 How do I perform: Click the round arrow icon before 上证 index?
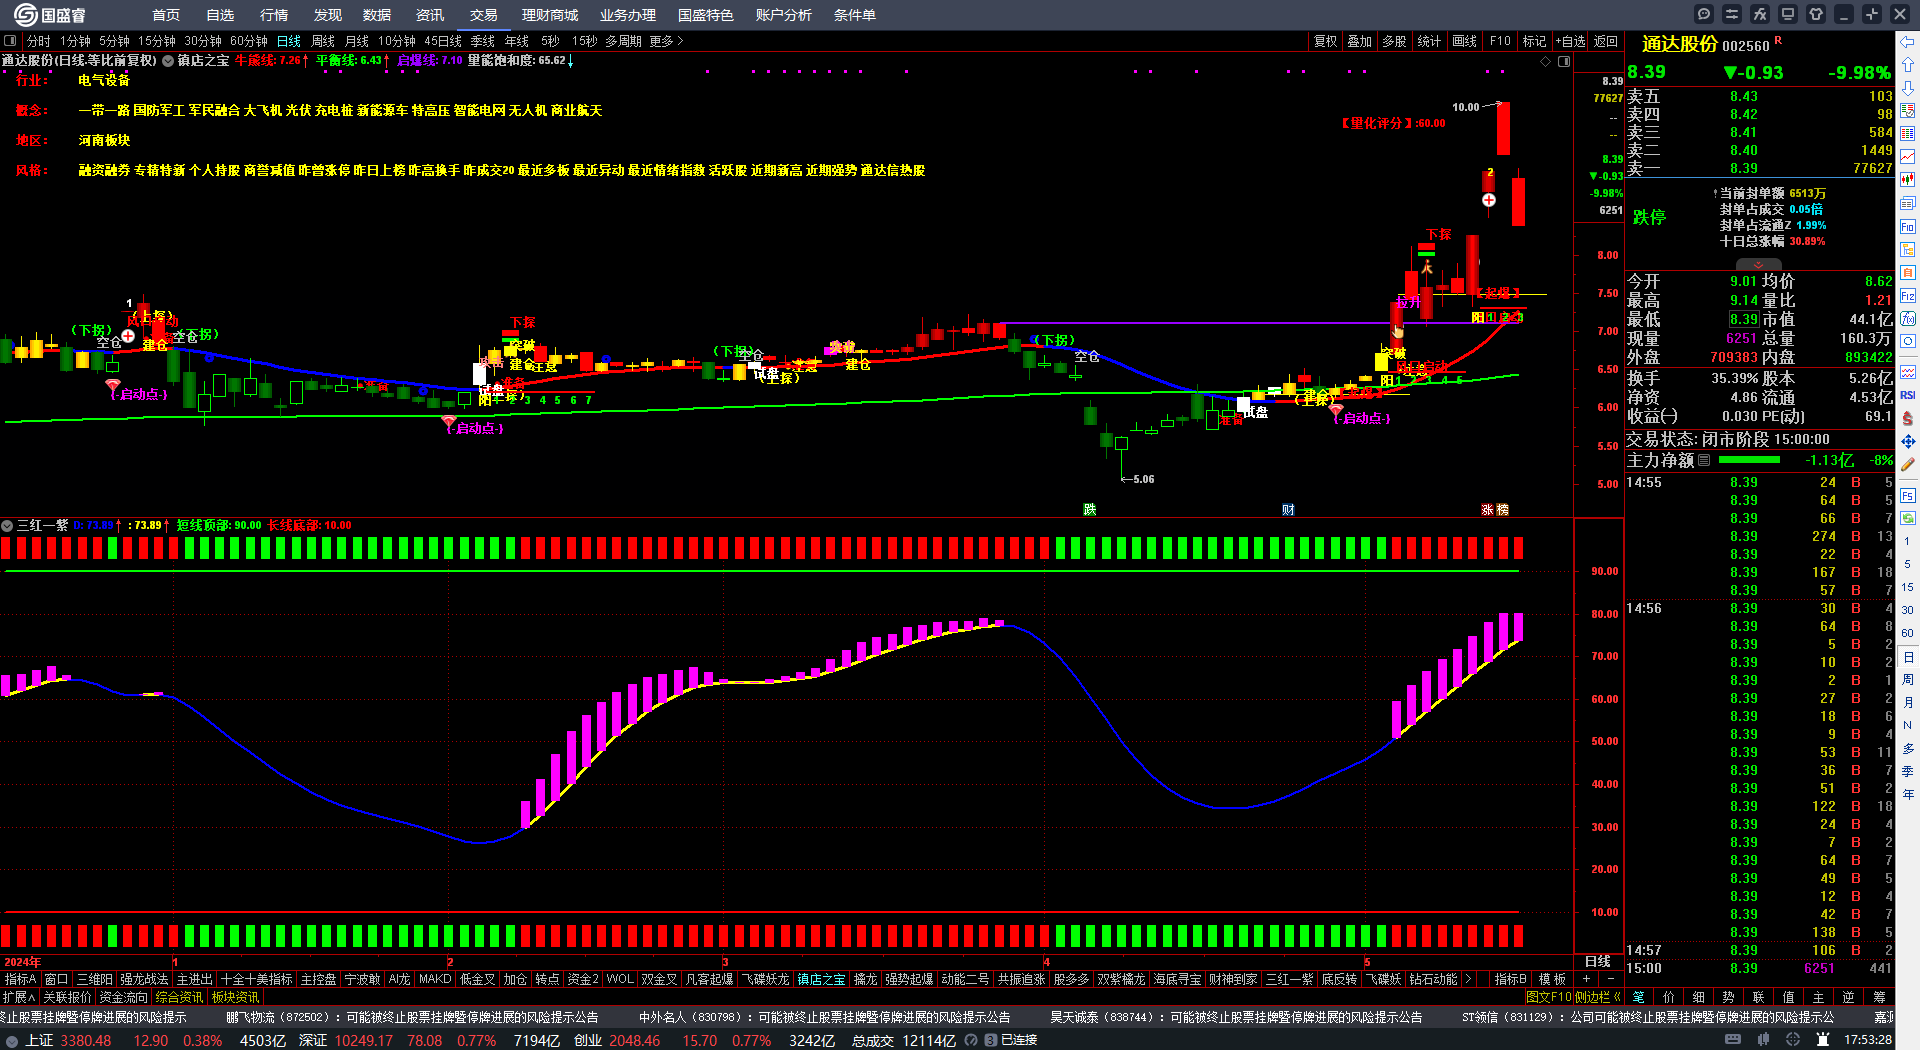point(12,1040)
